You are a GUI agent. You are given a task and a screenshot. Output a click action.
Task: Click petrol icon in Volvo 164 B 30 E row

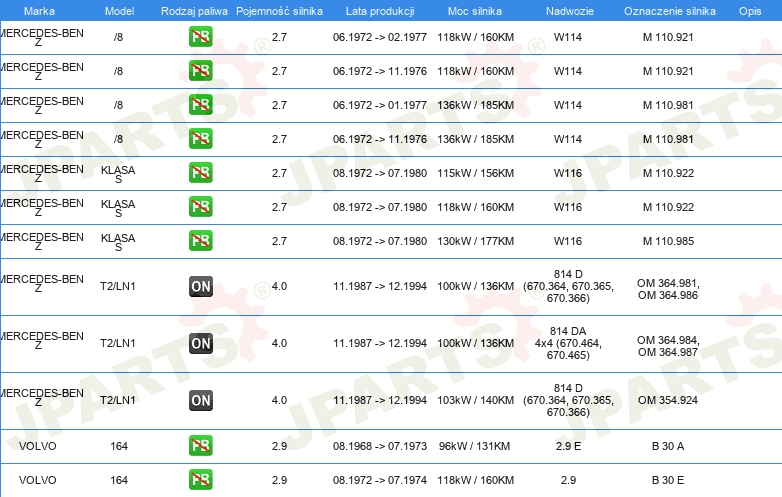click(x=200, y=480)
